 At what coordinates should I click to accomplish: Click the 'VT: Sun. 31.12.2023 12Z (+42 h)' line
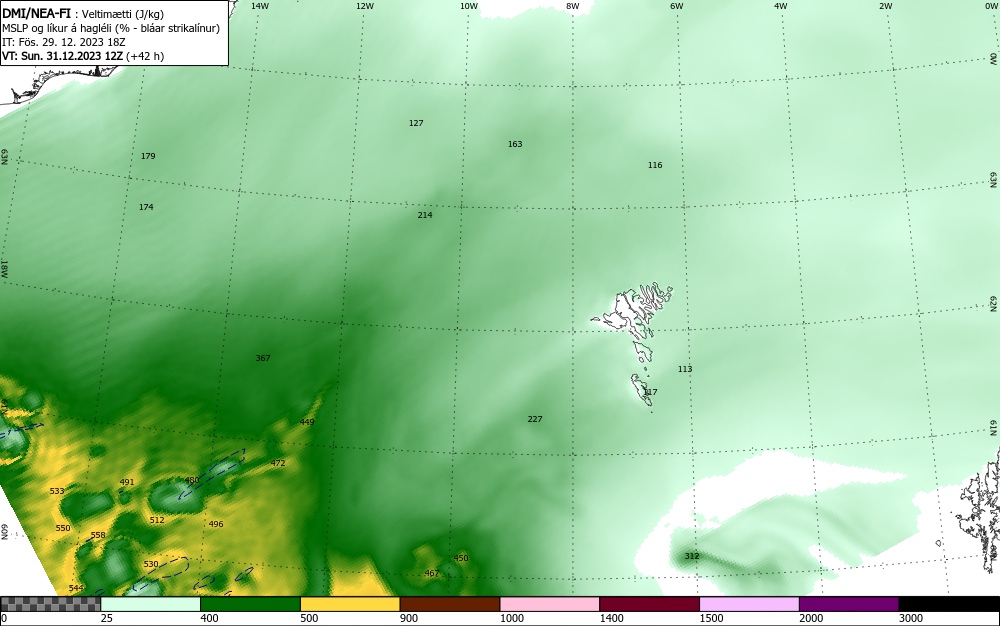83,56
